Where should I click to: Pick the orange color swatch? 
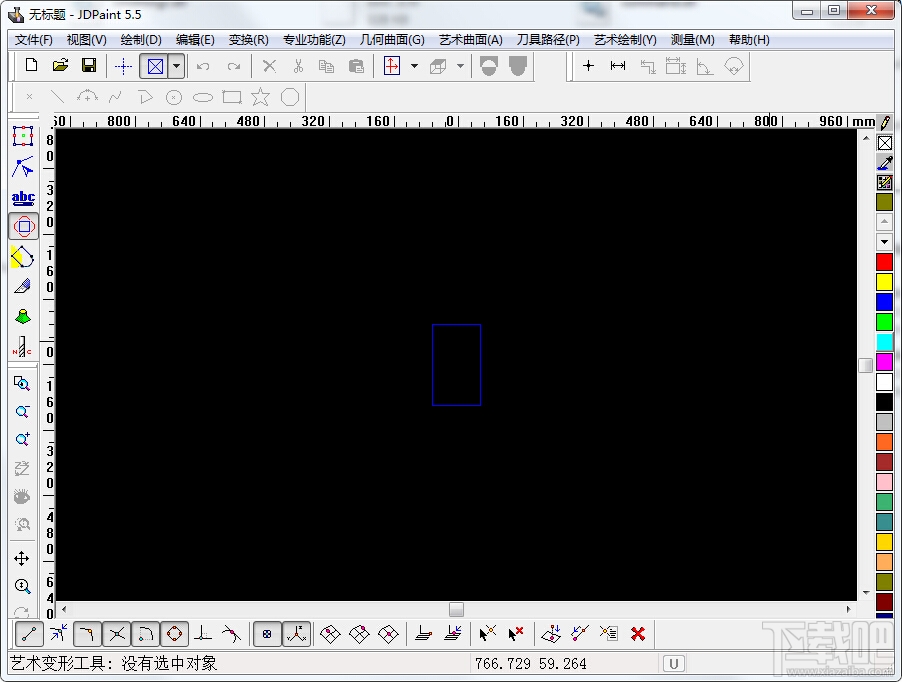click(x=884, y=442)
